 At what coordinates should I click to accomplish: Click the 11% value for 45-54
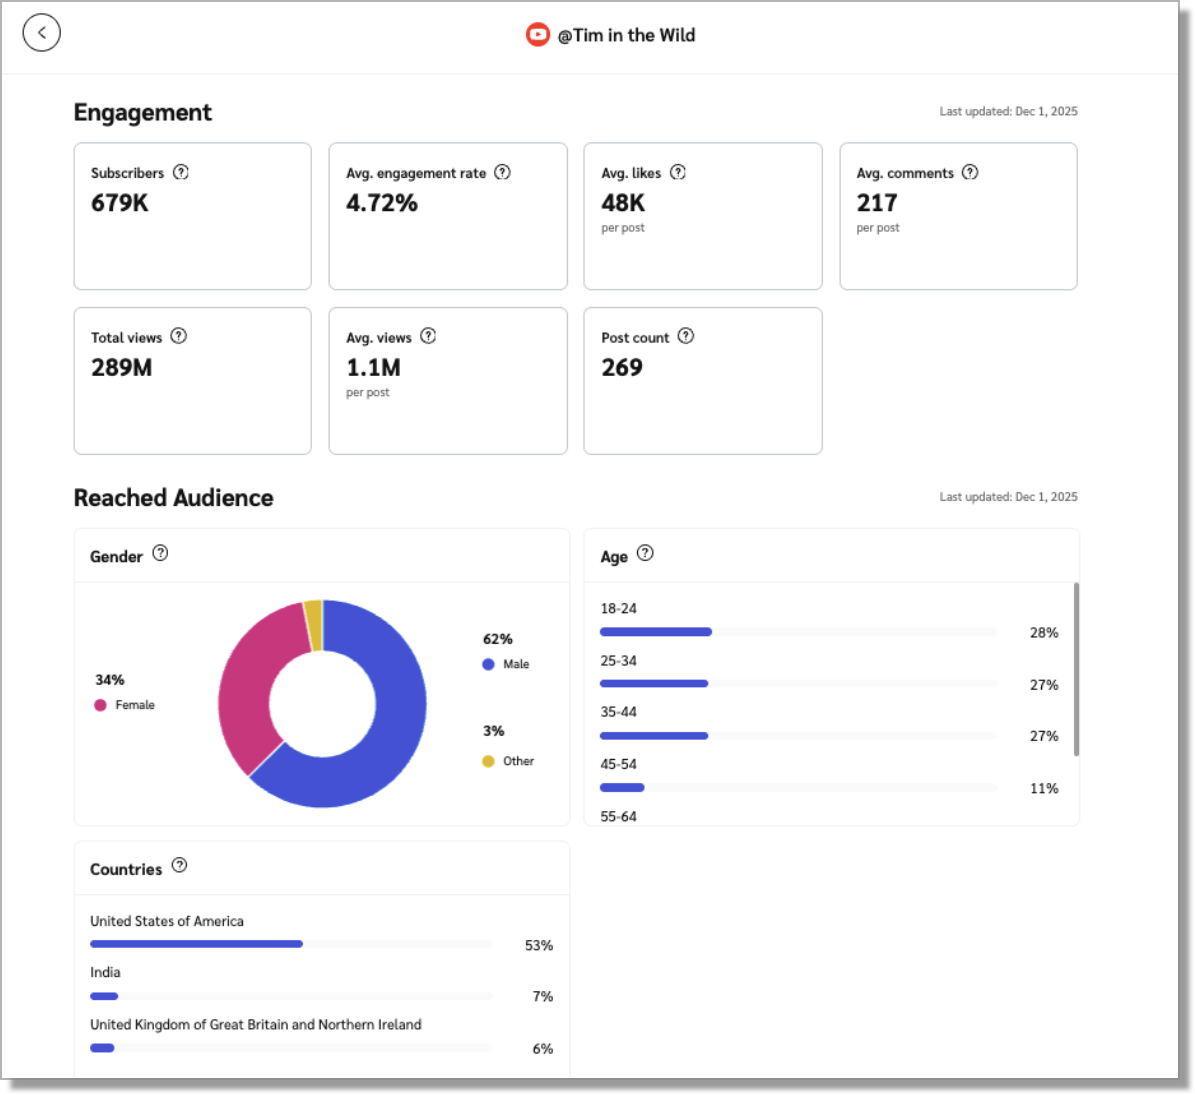click(x=1044, y=789)
